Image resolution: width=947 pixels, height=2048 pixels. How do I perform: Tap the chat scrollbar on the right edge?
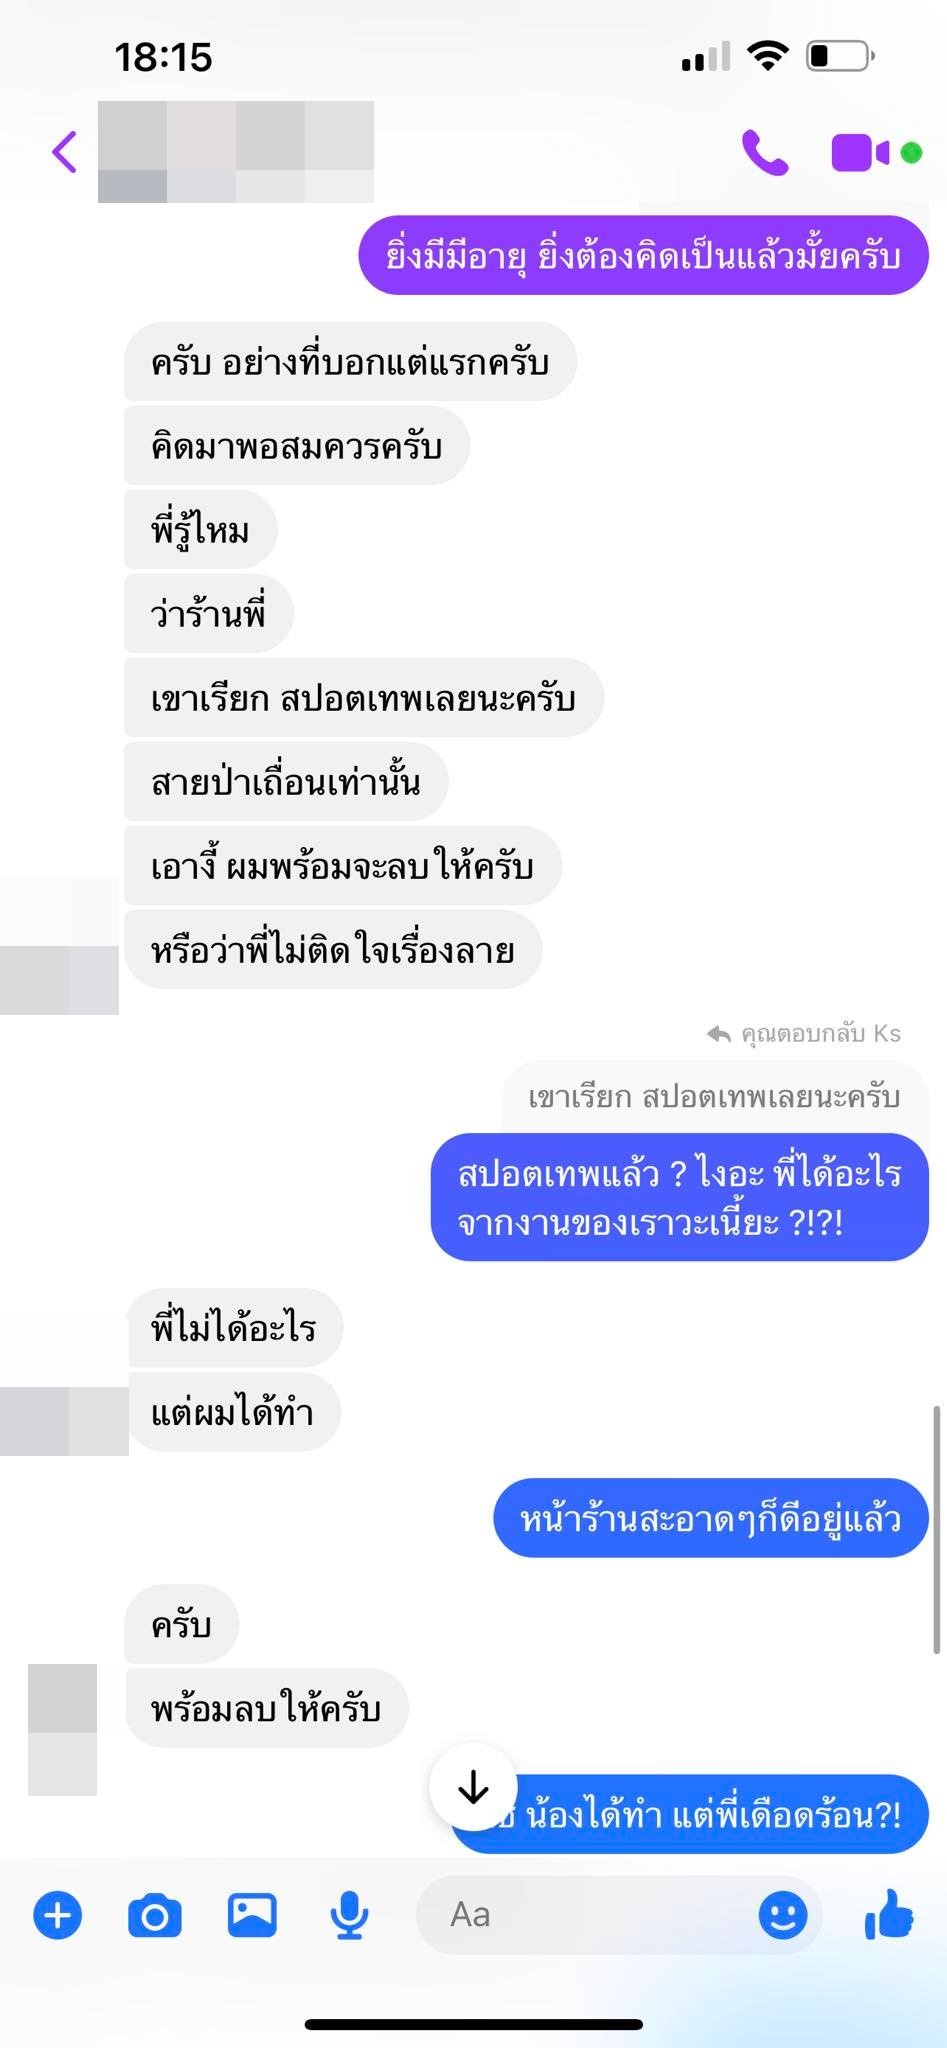click(937, 1530)
